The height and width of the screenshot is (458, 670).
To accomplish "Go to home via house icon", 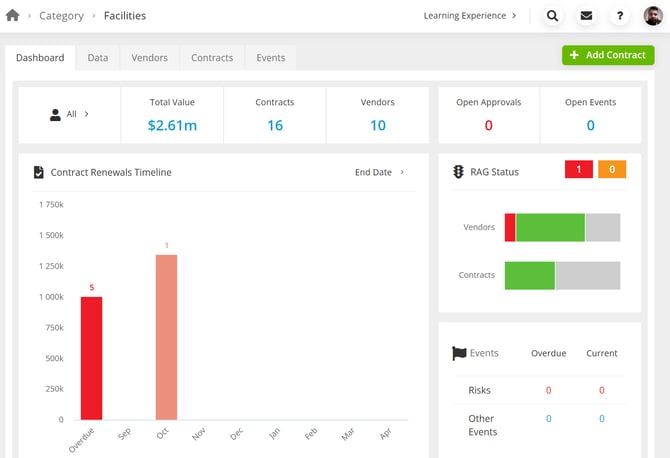I will [12, 15].
